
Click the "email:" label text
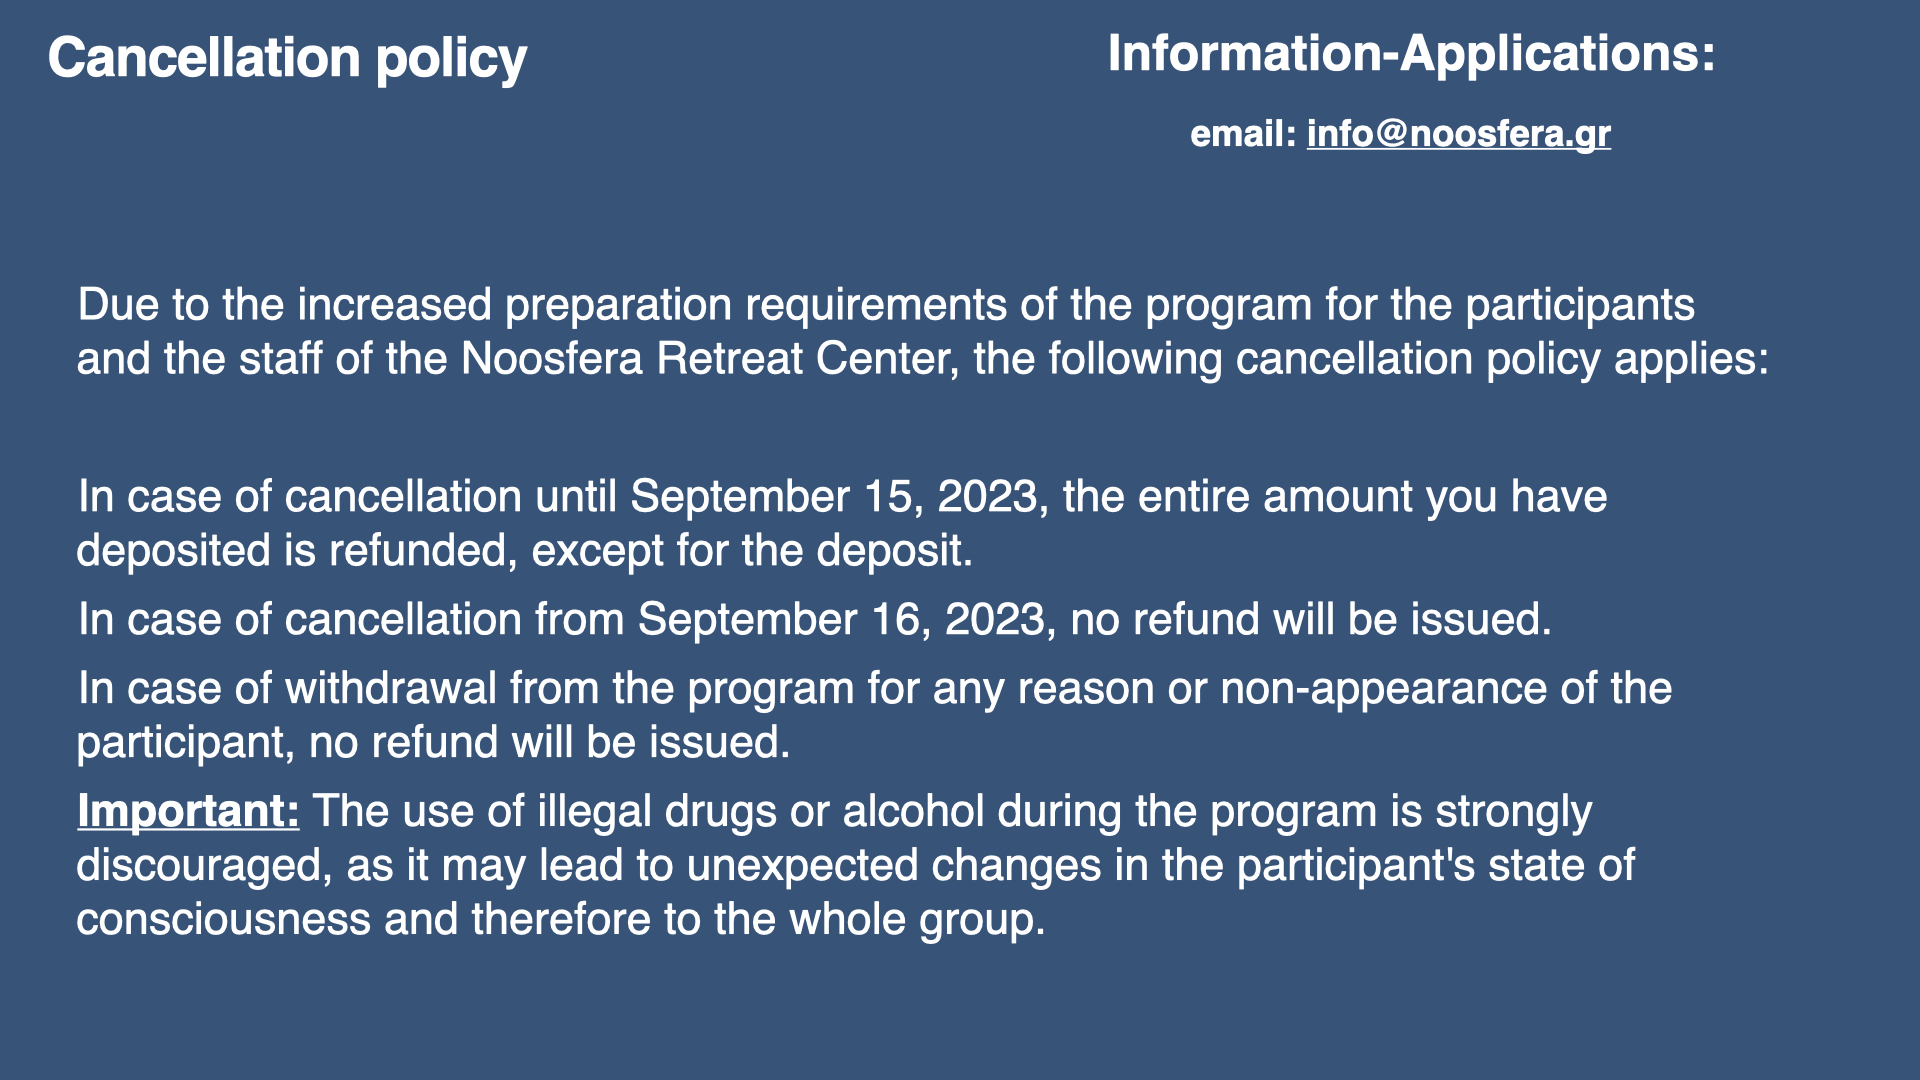pyautogui.click(x=1242, y=134)
